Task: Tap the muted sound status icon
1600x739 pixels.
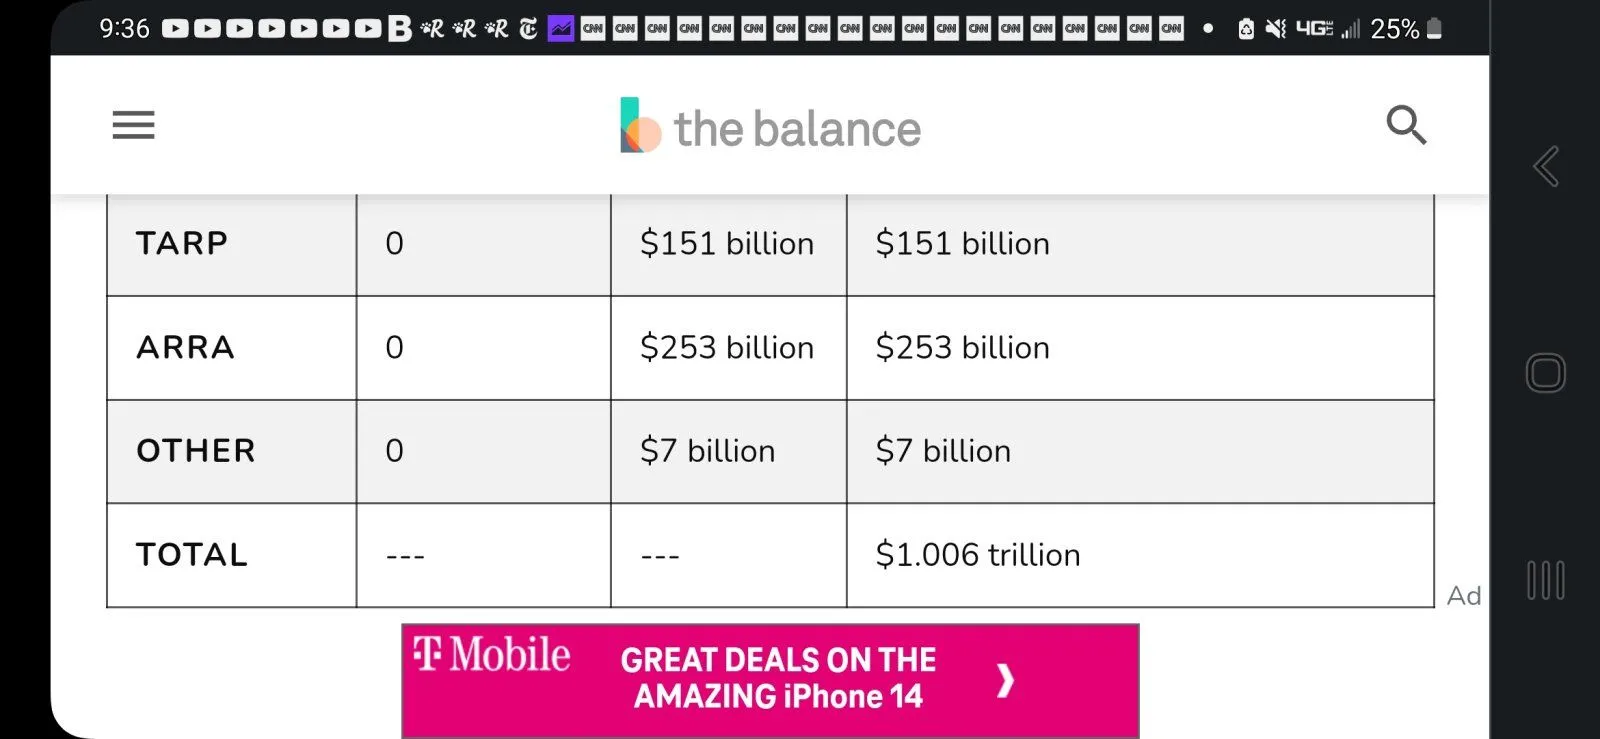Action: pyautogui.click(x=1275, y=29)
